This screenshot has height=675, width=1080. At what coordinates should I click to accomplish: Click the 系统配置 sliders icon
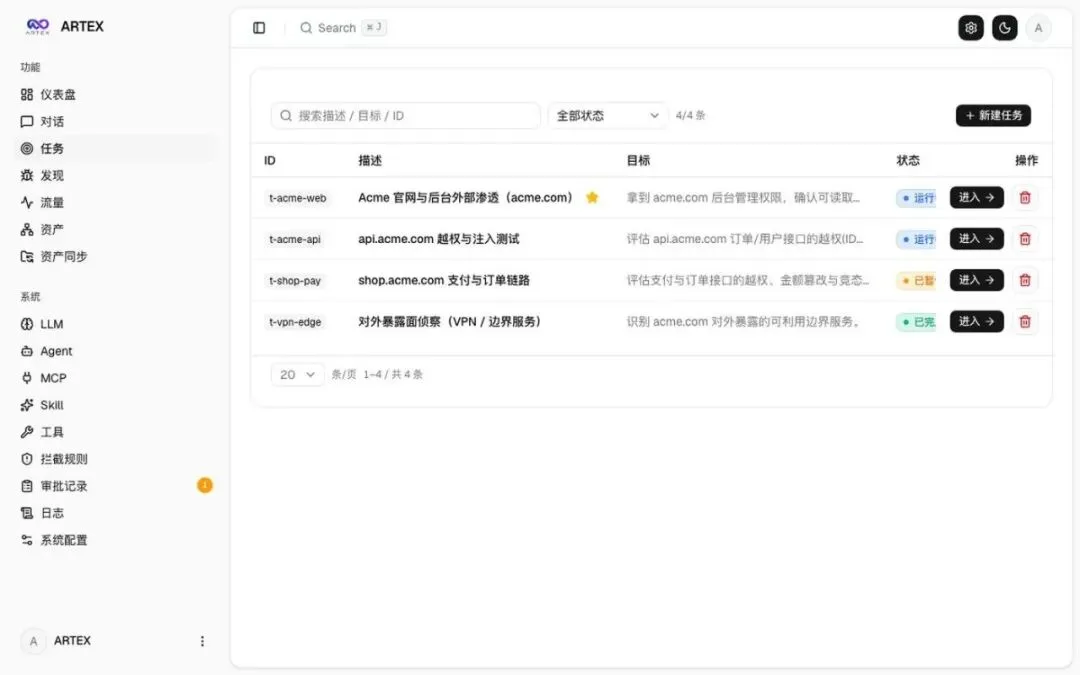pyautogui.click(x=27, y=540)
